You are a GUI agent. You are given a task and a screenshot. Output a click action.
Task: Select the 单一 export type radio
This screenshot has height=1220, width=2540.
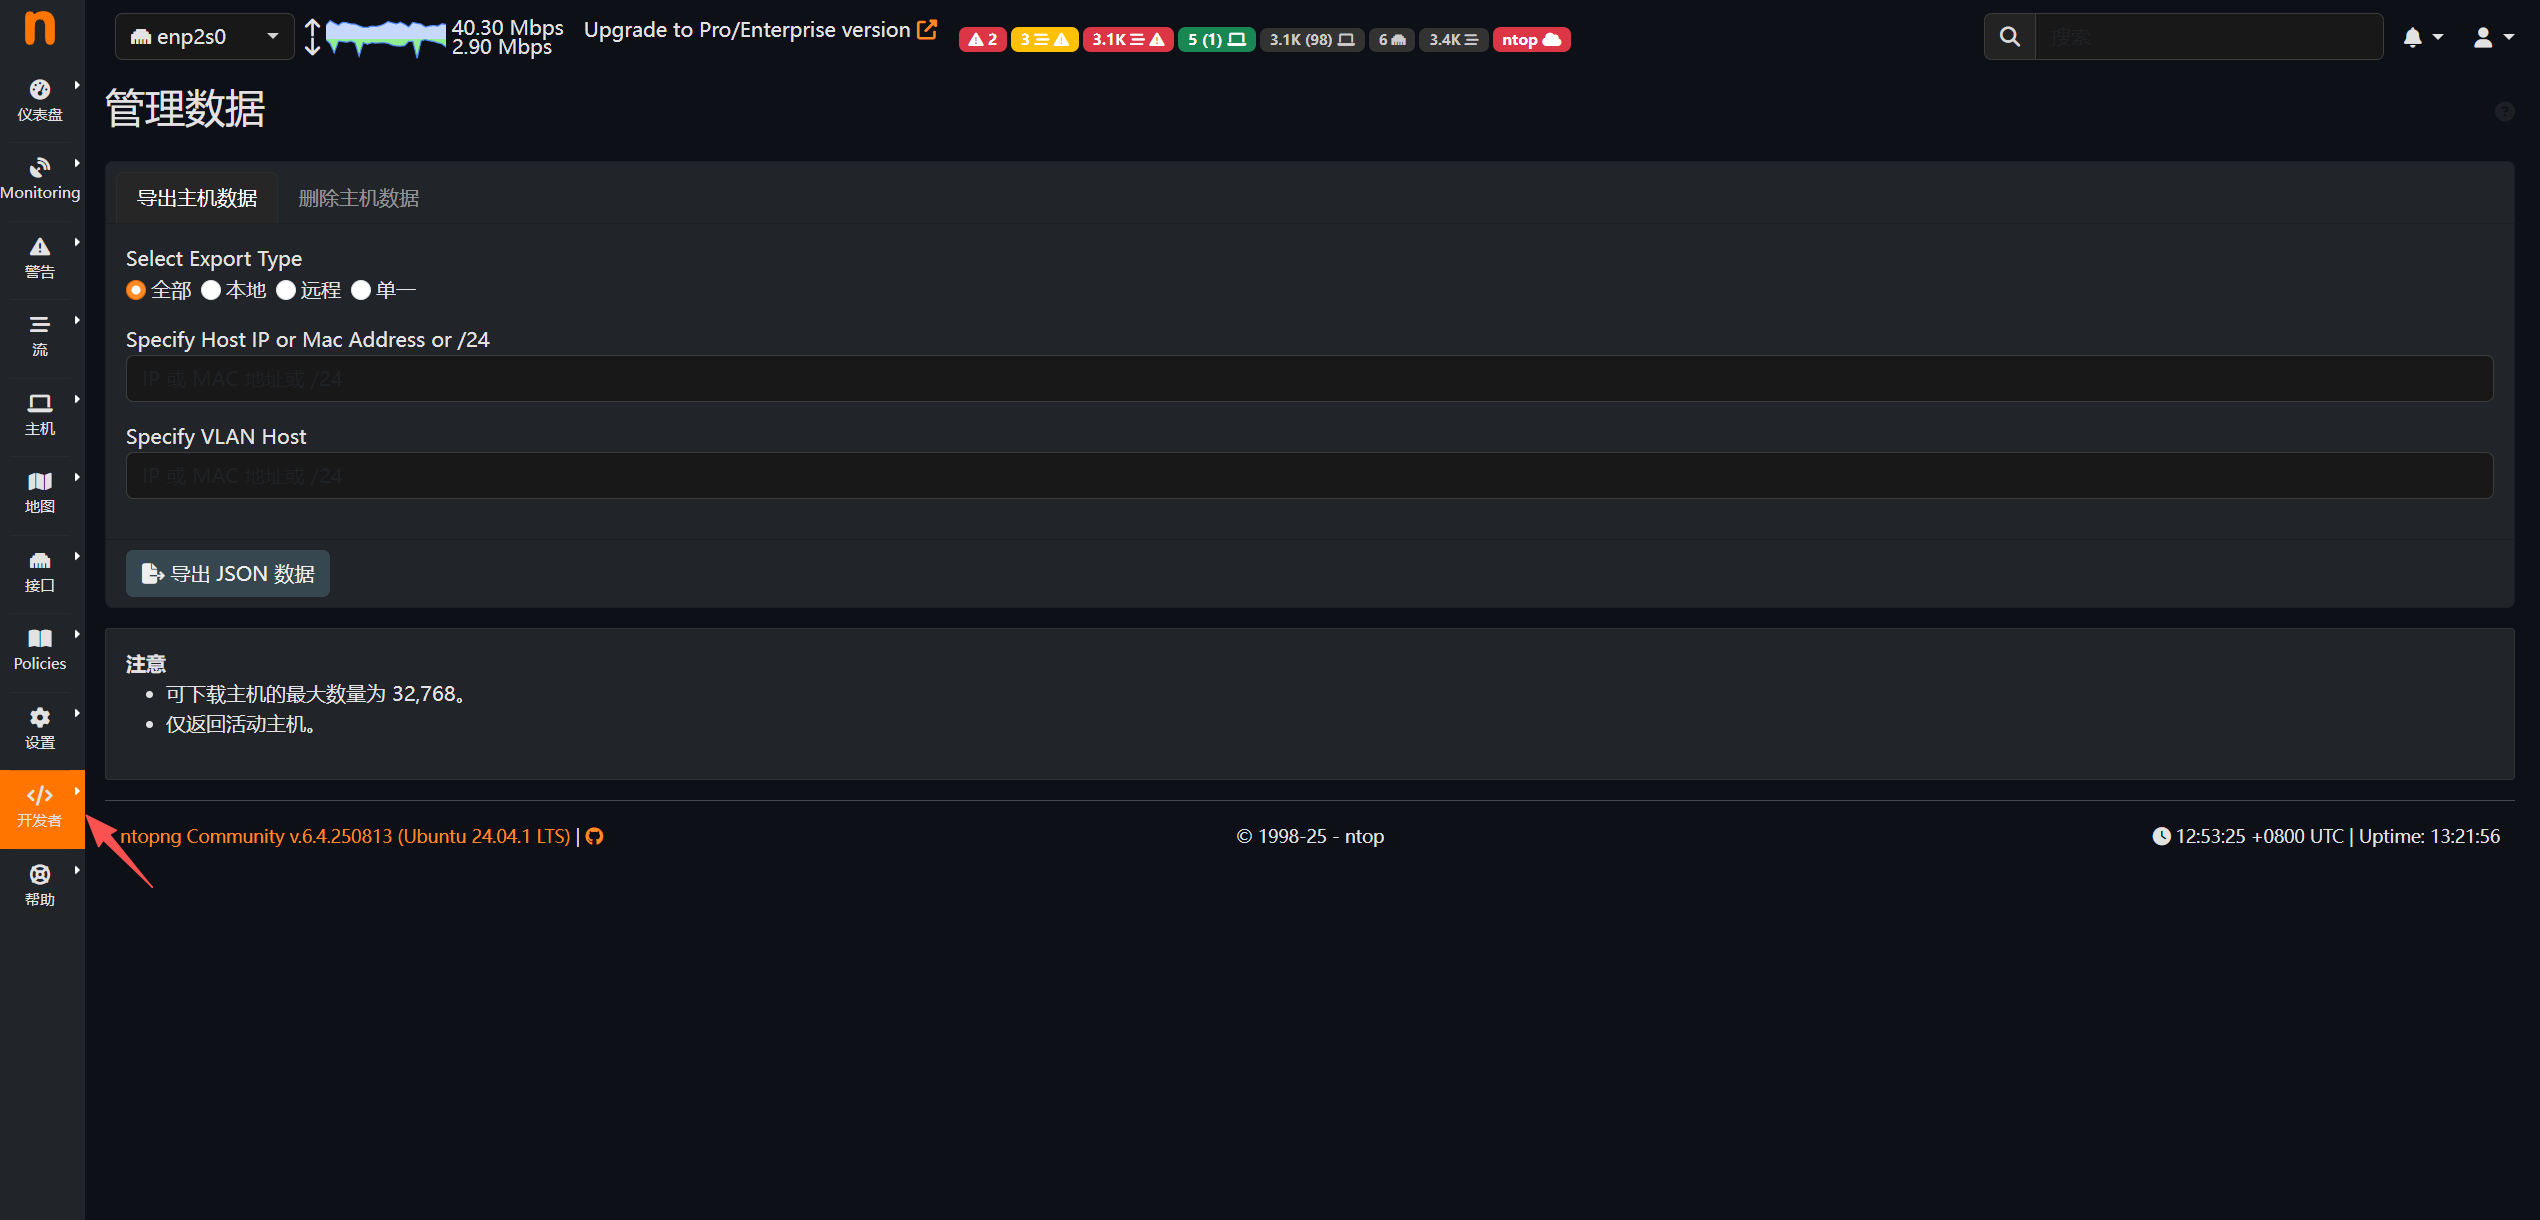click(361, 290)
